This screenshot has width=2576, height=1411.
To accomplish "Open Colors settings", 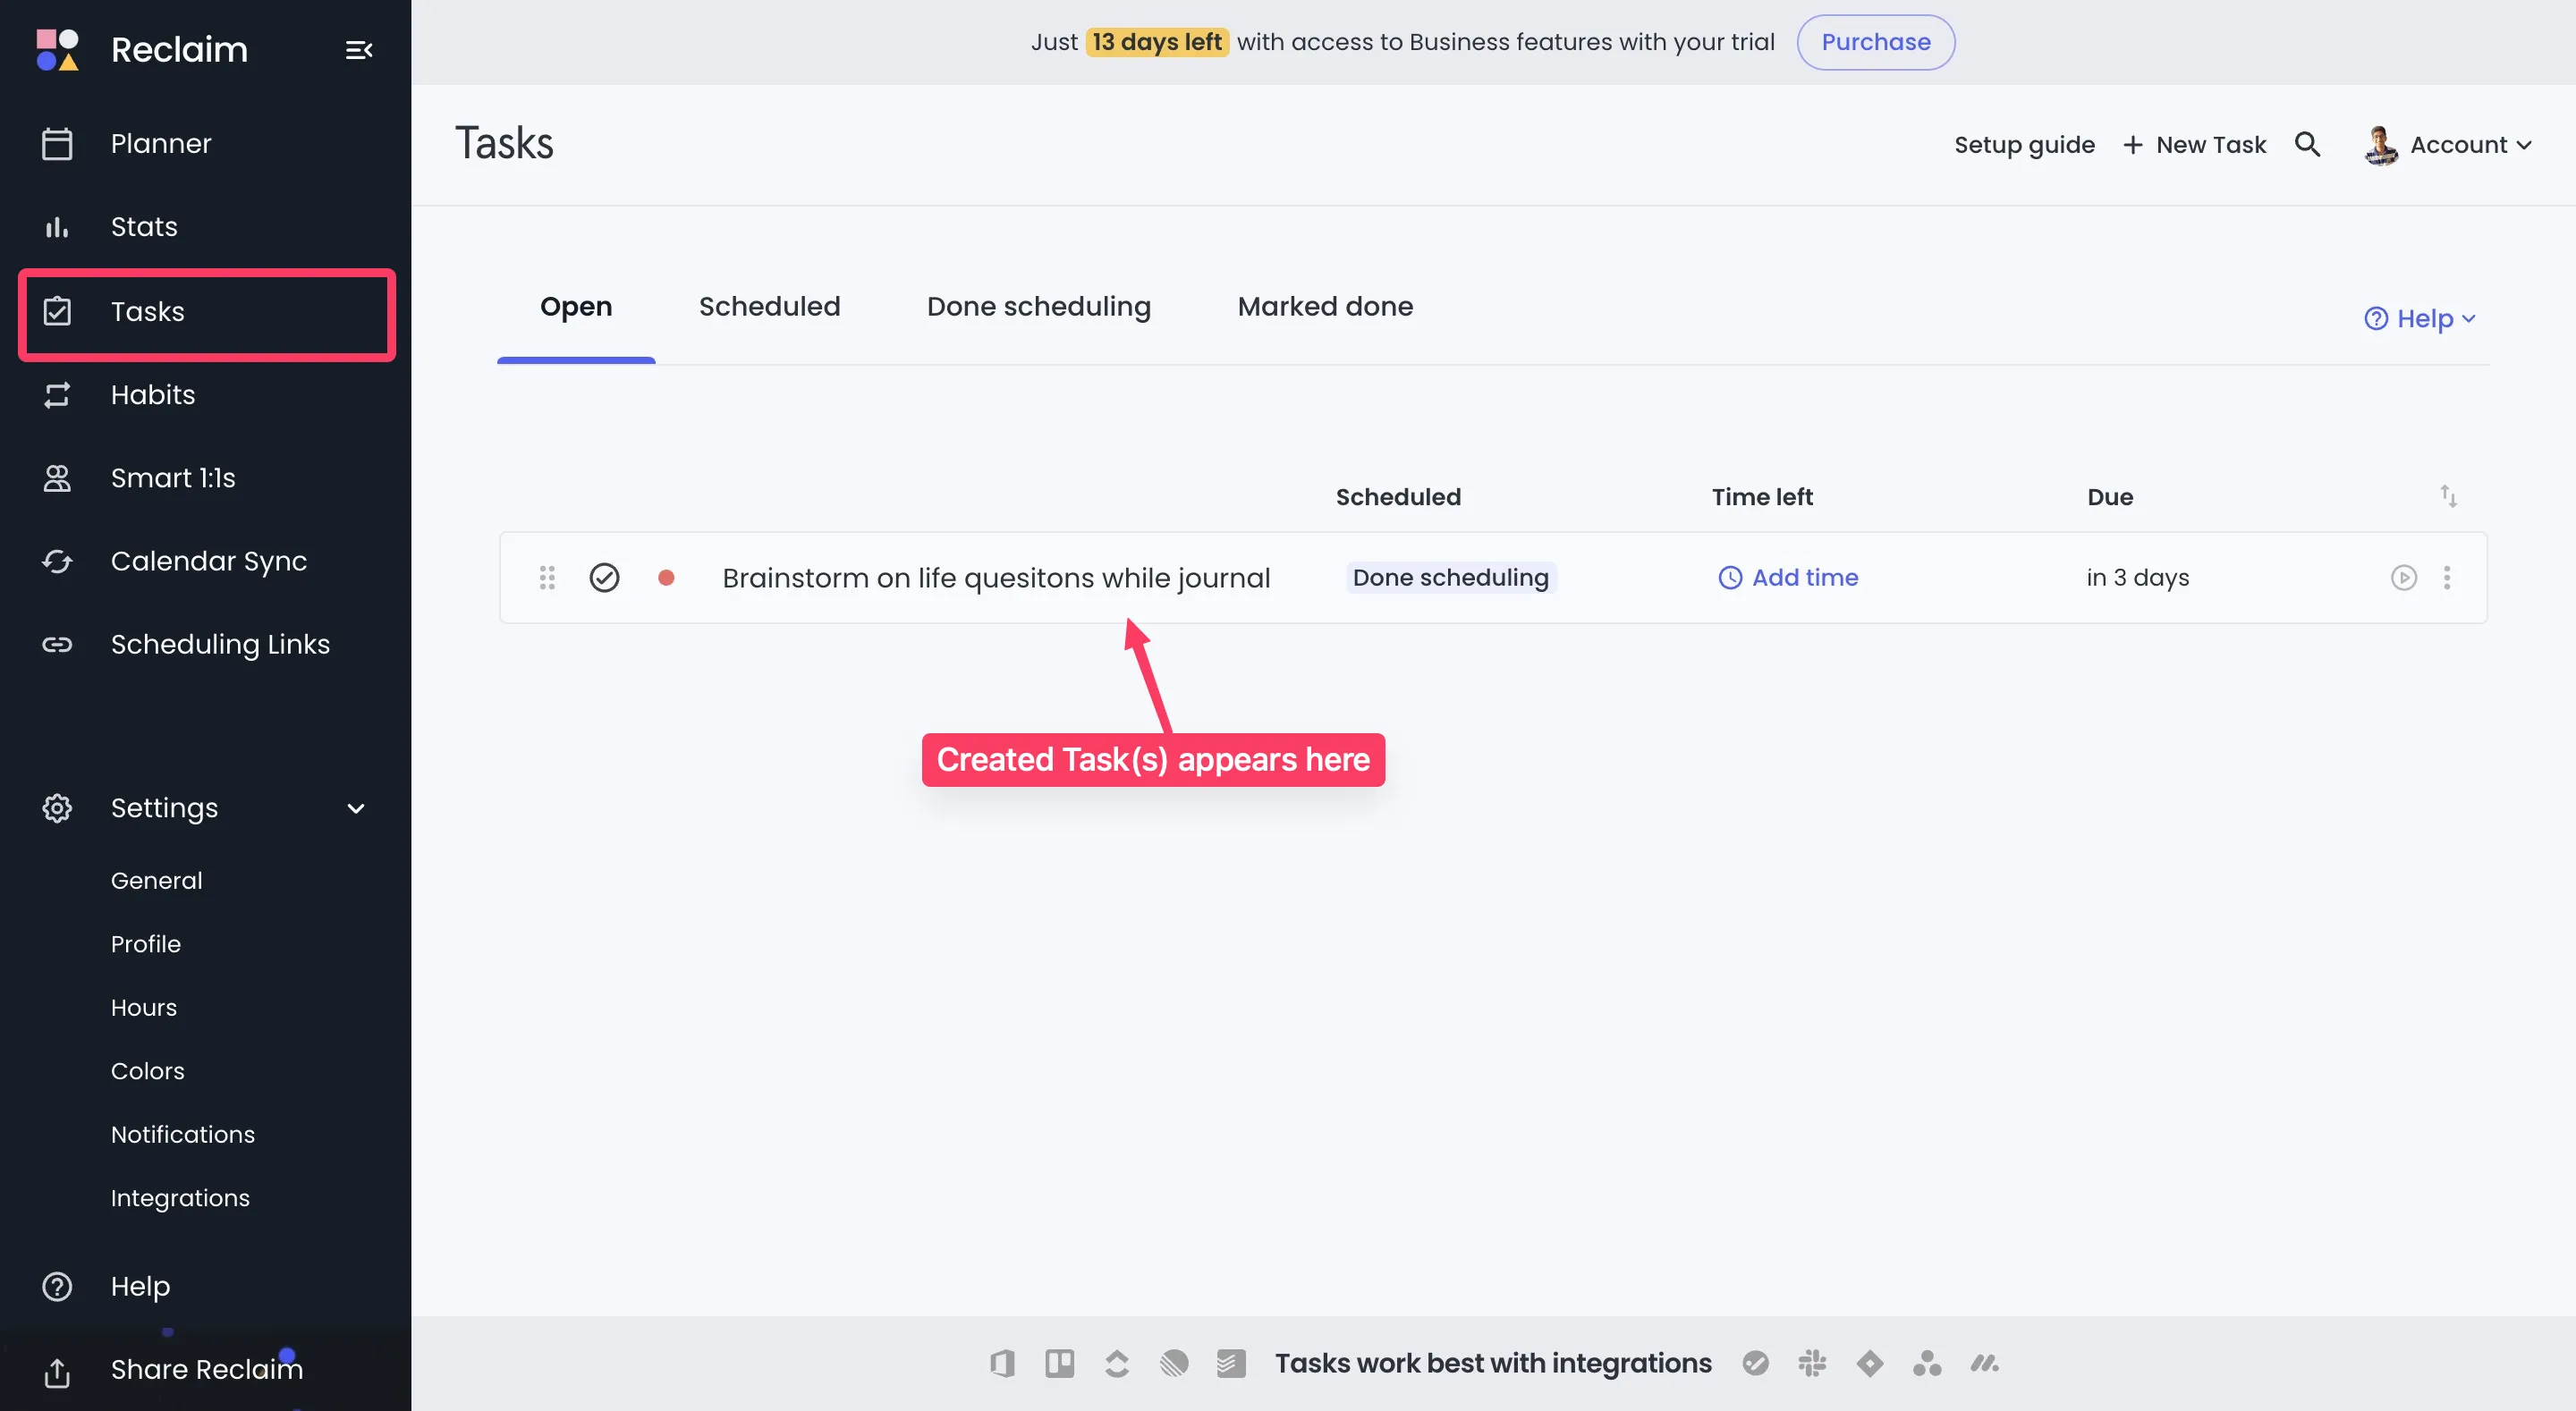I will [148, 1071].
